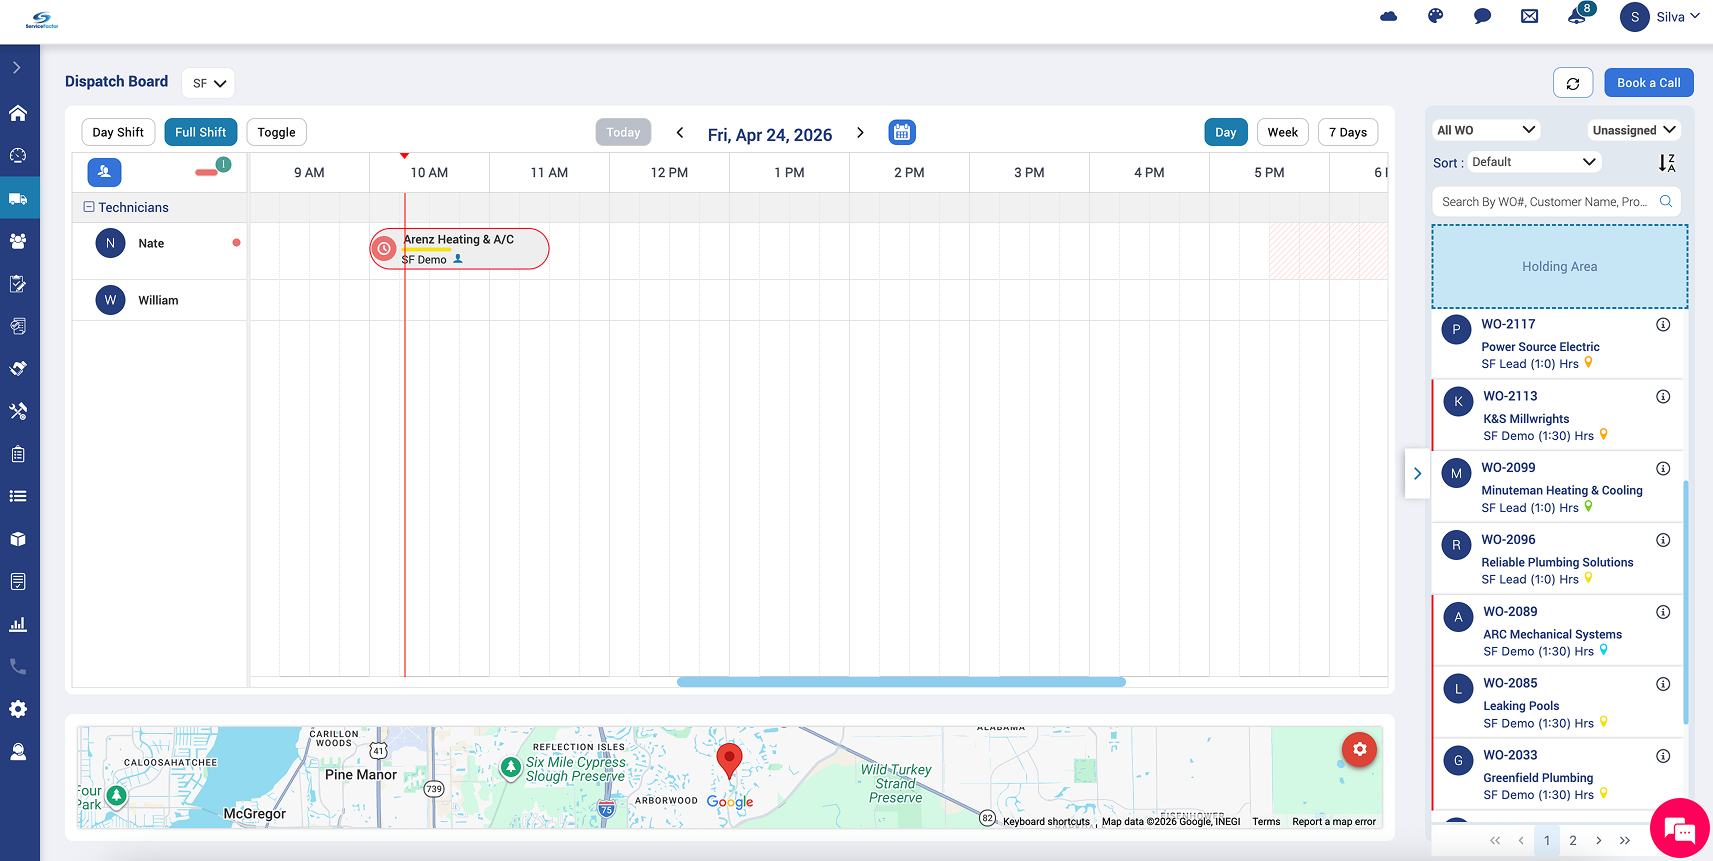This screenshot has height=861, width=1713.
Task: Click the red map location pin
Action: (730, 761)
